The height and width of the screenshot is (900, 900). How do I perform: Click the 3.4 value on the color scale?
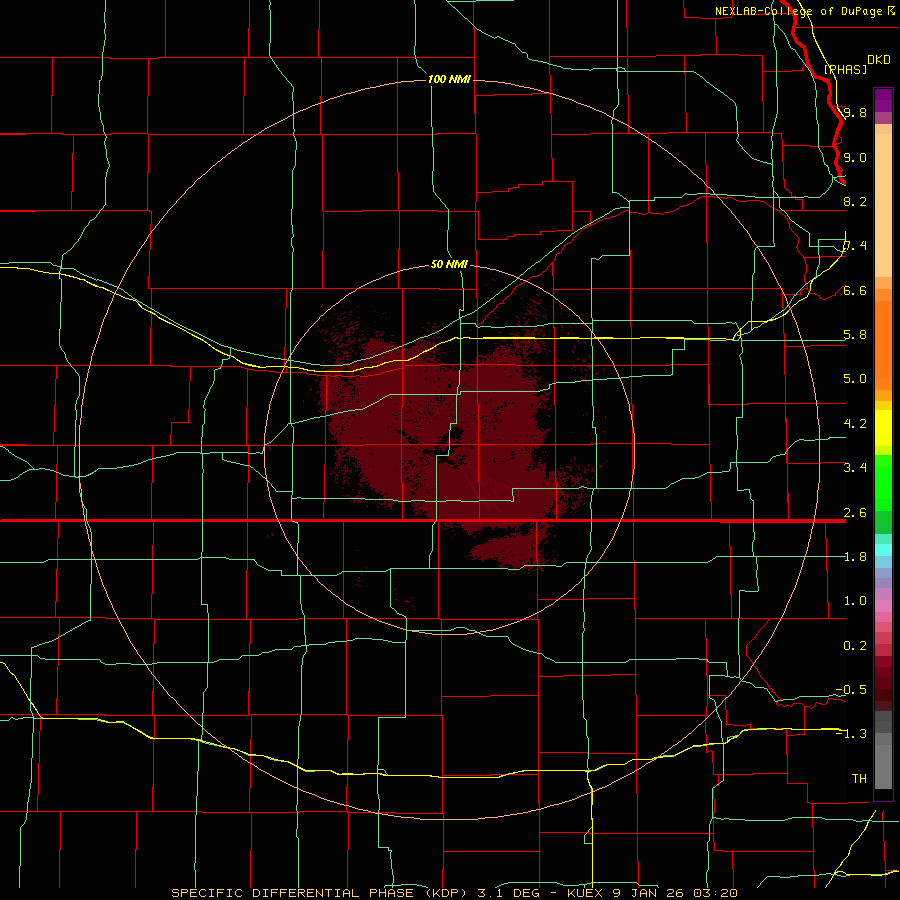(855, 467)
